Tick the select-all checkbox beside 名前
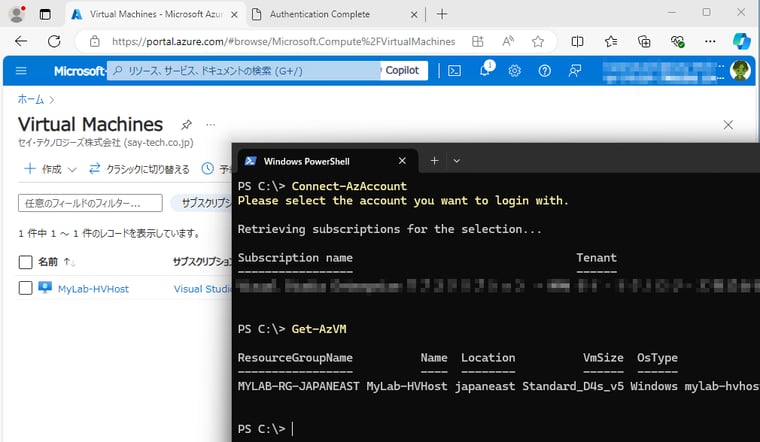 coord(25,262)
